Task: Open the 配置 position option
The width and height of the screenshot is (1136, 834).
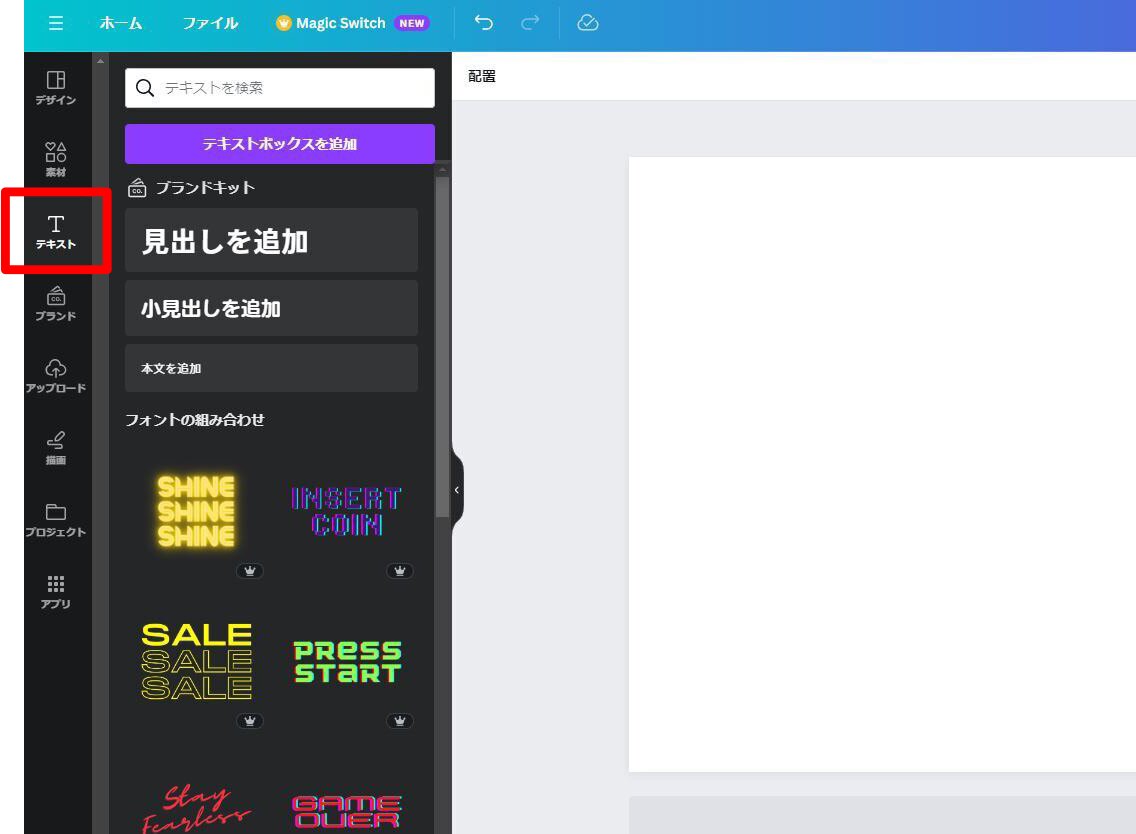Action: 482,76
